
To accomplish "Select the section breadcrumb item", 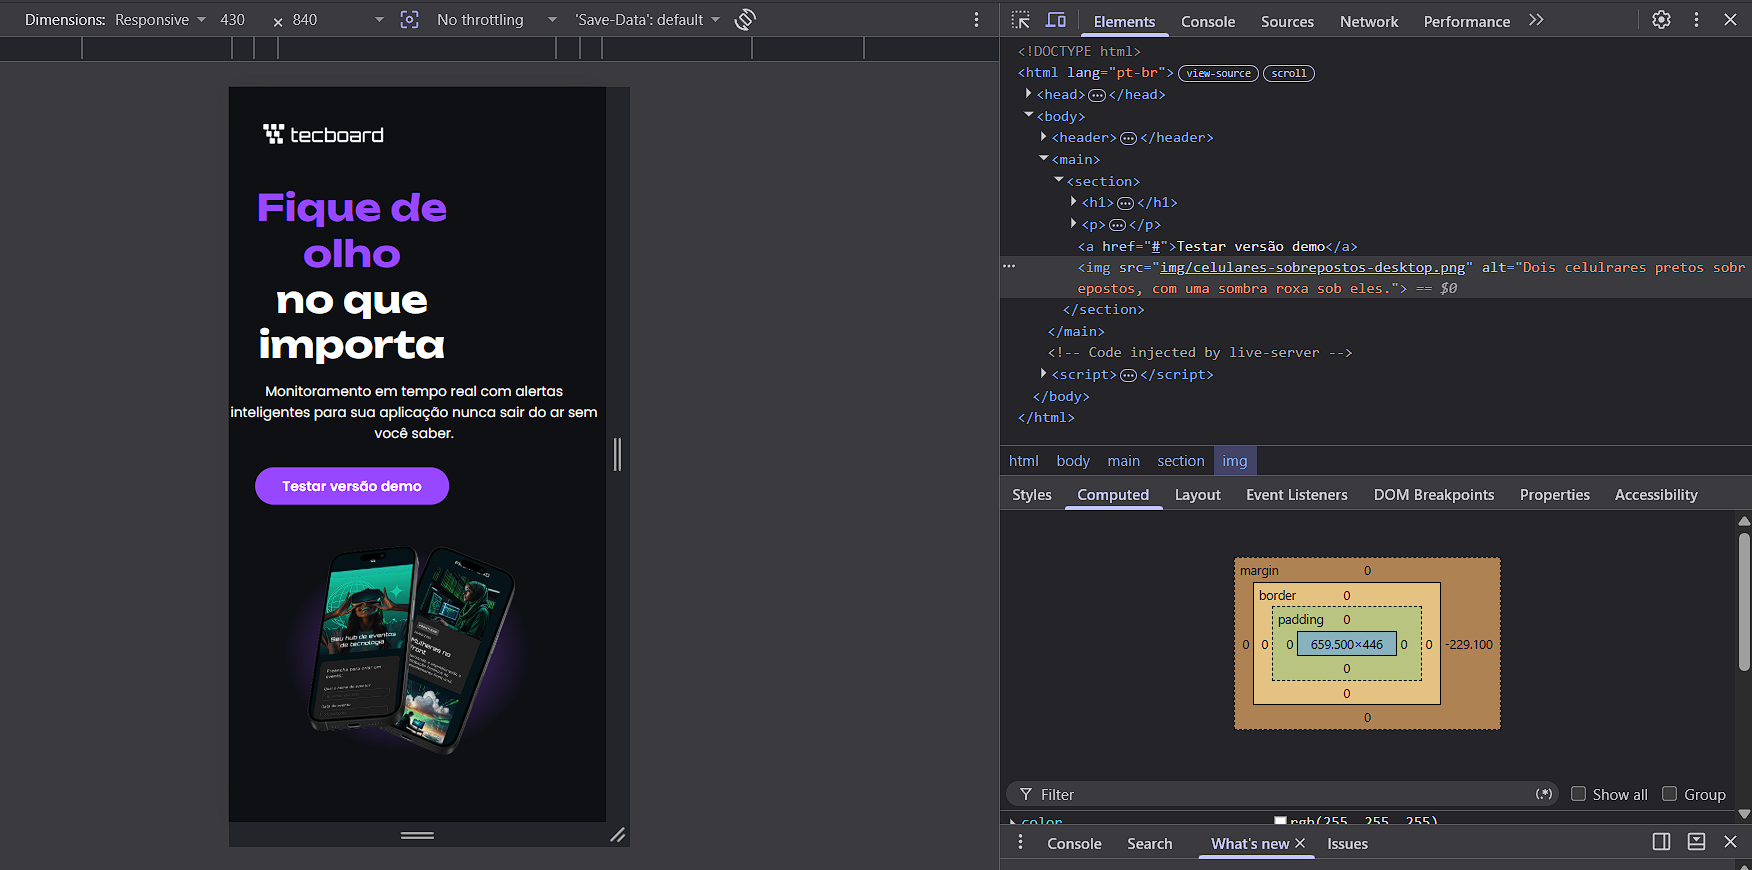I will click(x=1181, y=461).
